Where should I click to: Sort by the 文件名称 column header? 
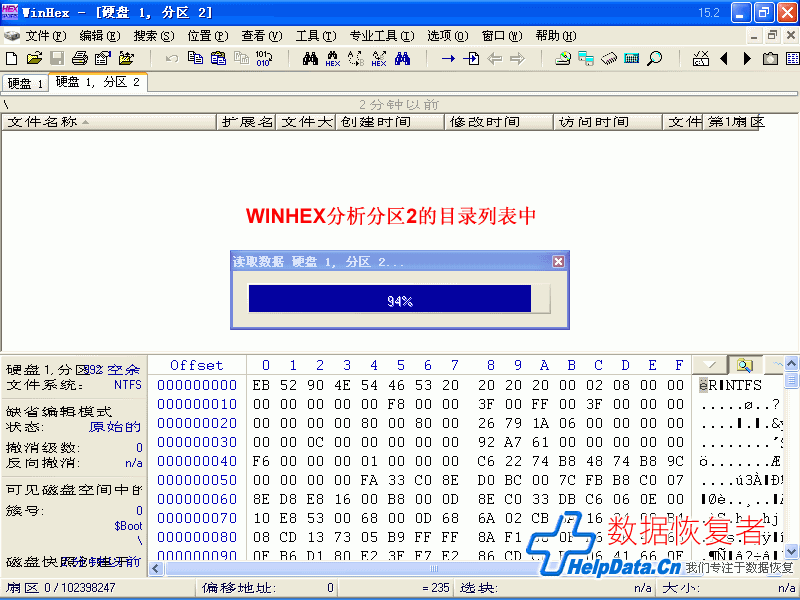(110, 122)
